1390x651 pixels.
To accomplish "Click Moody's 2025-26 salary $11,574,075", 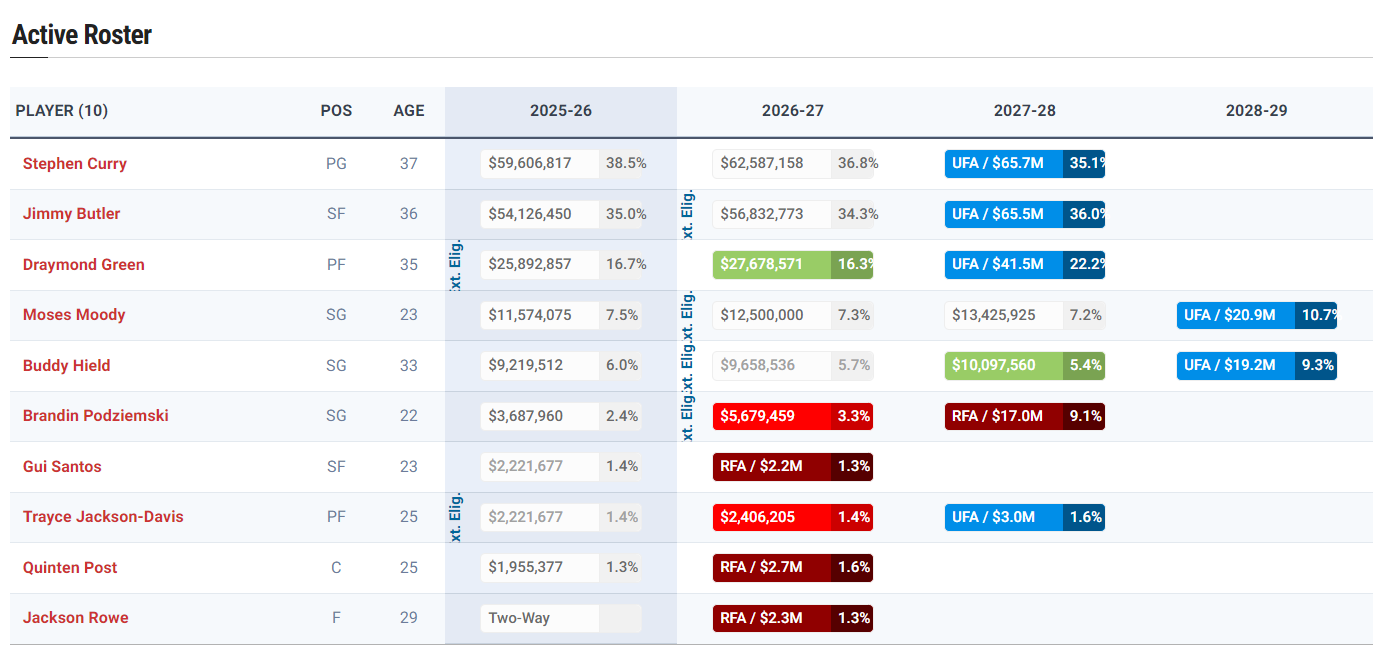I will (x=540, y=315).
